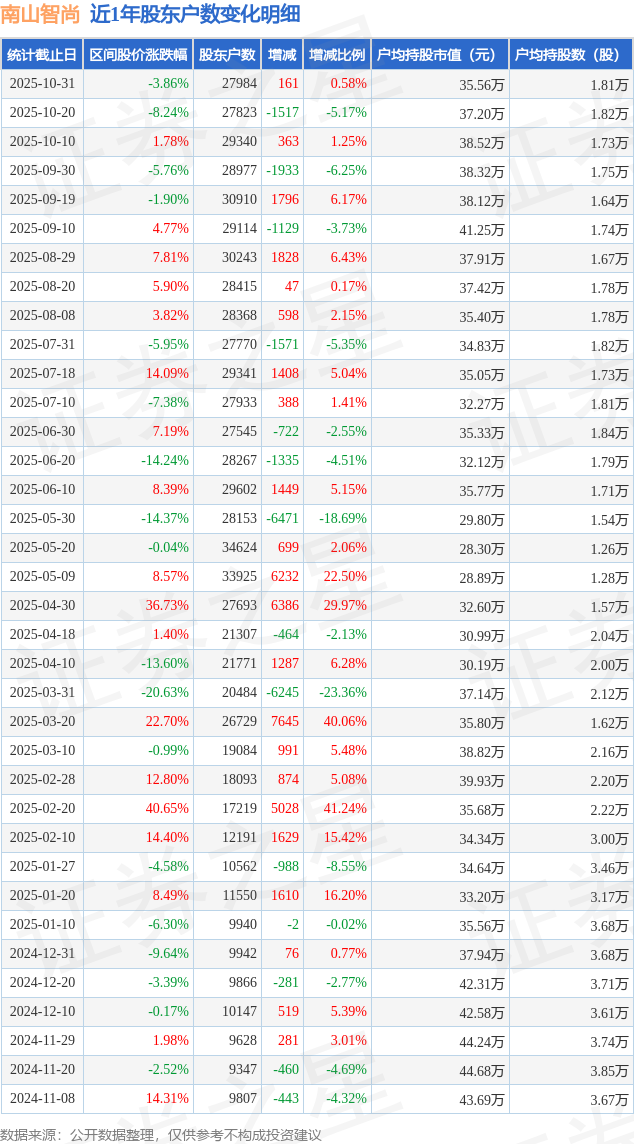Click the 3.85万 average shares cell

[609, 1070]
